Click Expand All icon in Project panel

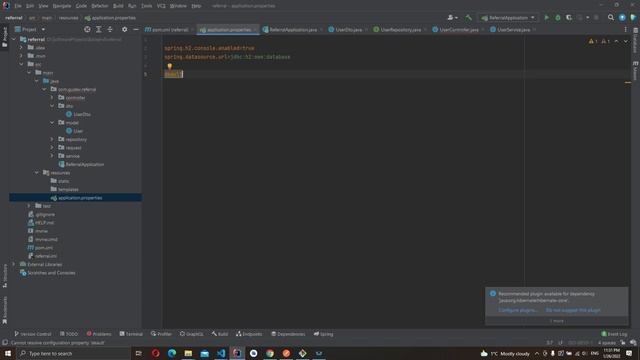click(x=99, y=29)
